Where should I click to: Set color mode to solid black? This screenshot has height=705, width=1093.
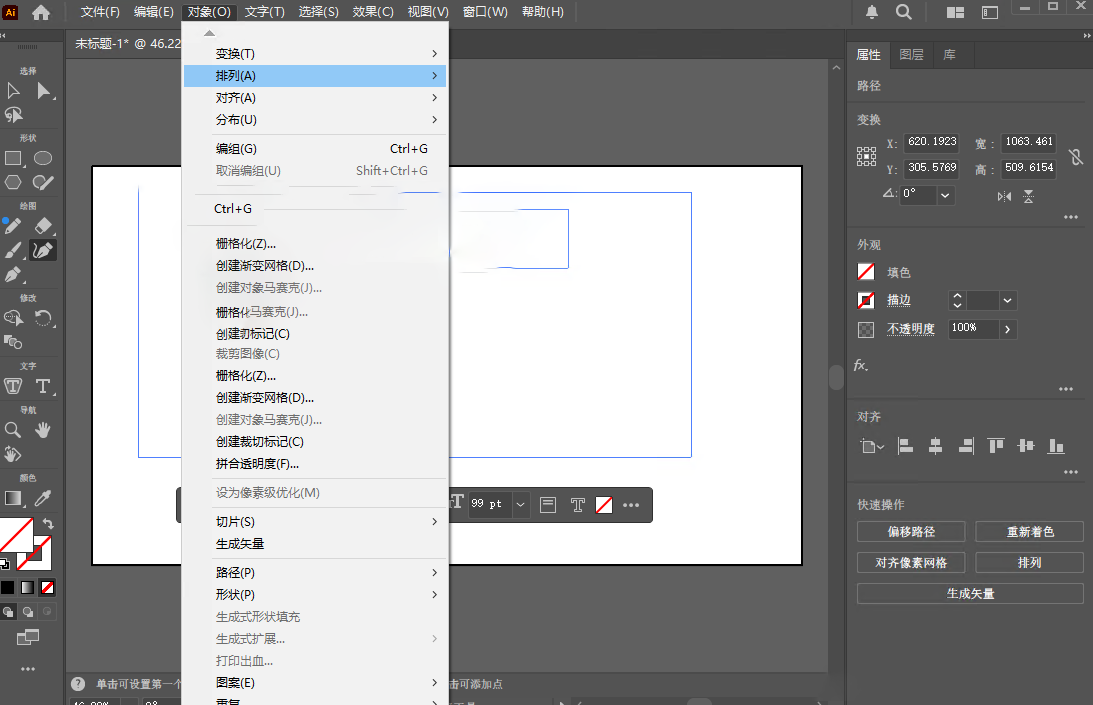coord(8,588)
